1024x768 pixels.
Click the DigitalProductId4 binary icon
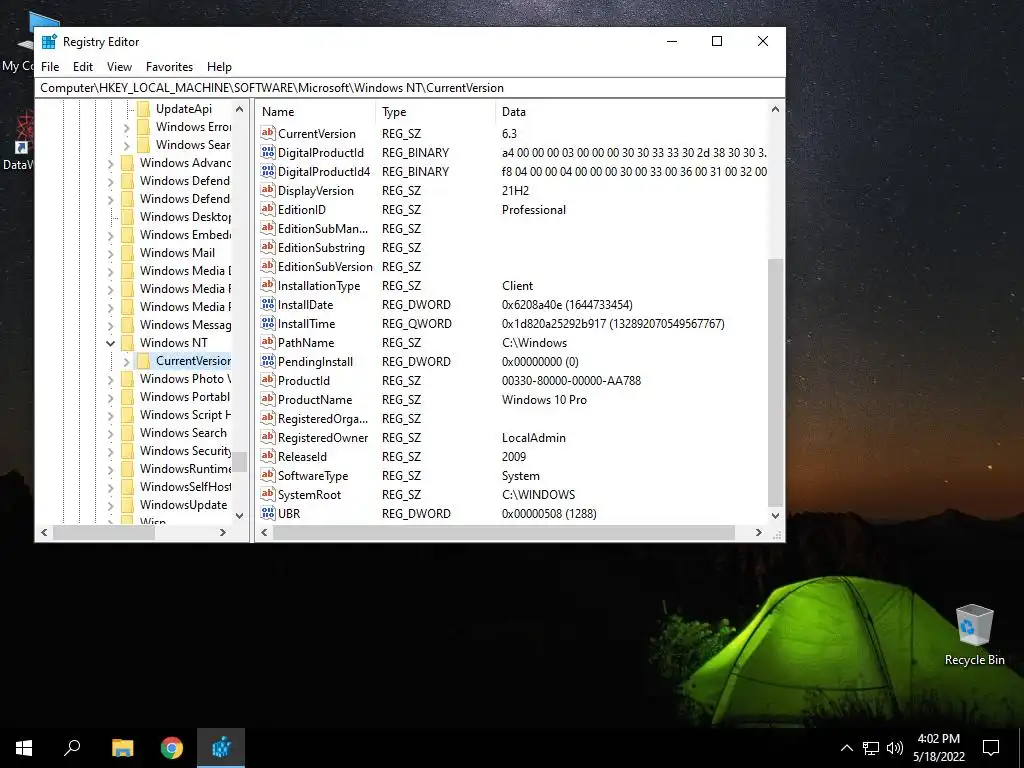(268, 171)
